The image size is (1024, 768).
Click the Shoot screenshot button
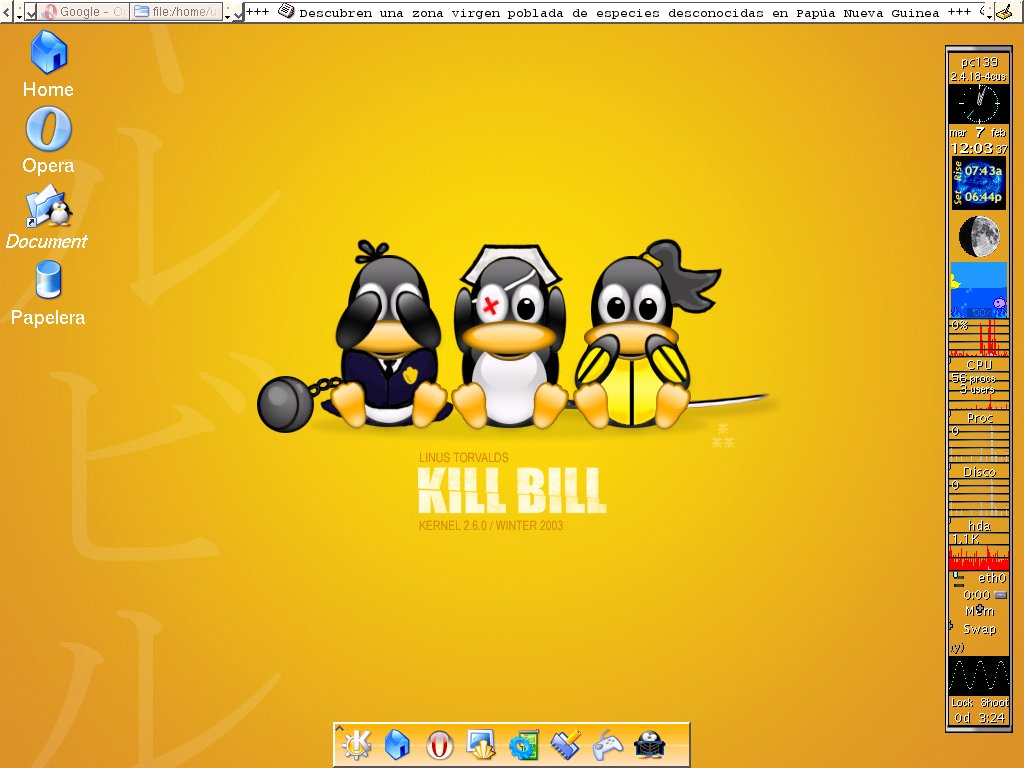coord(994,703)
